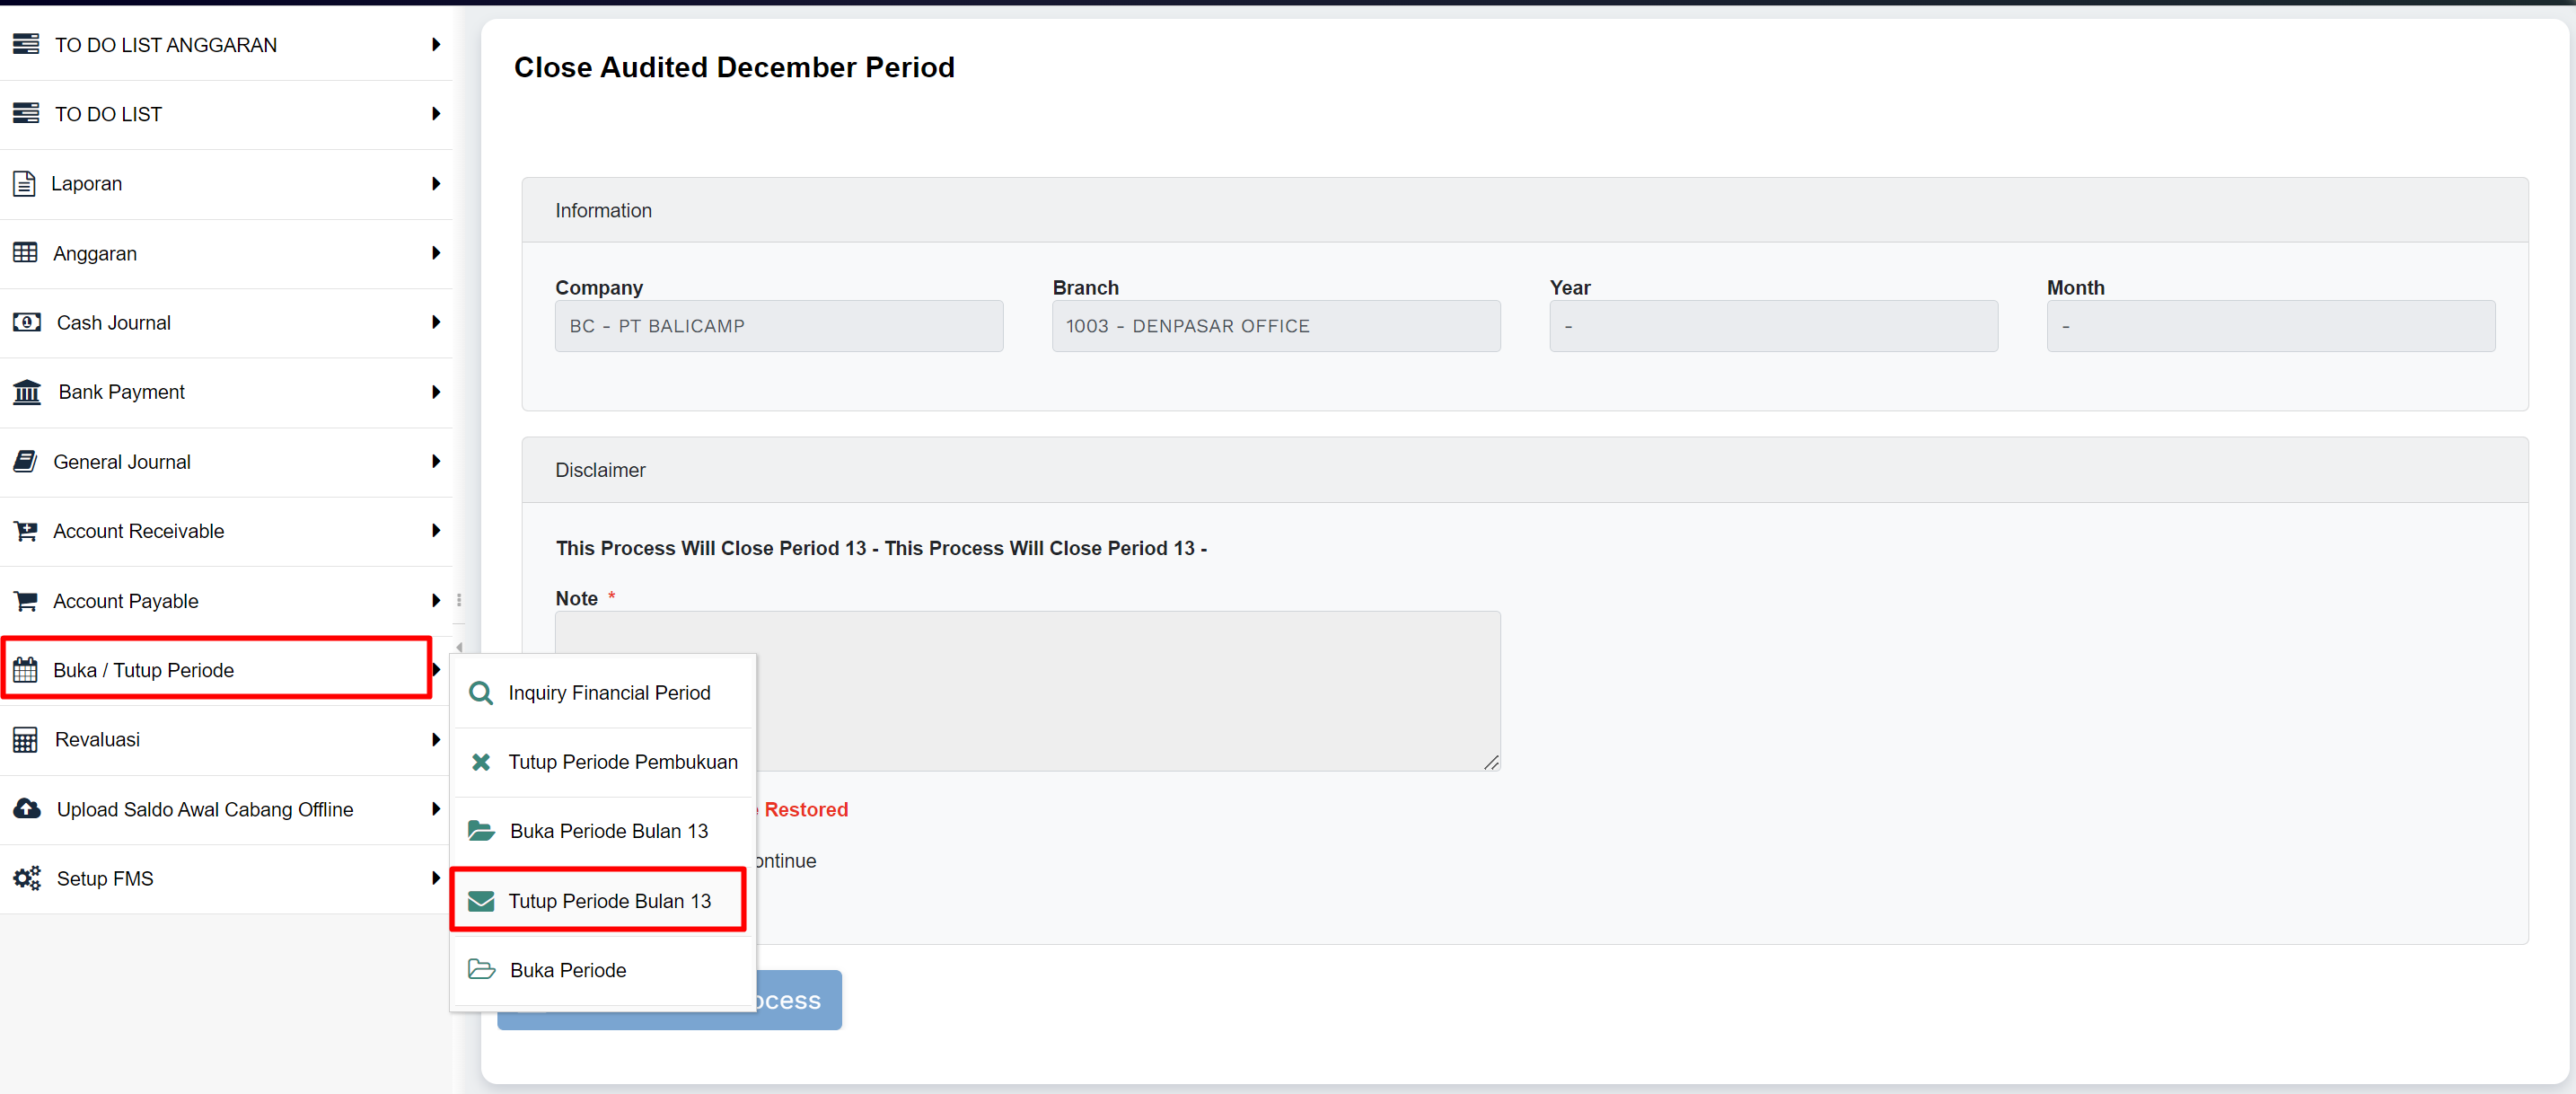The image size is (2576, 1094).
Task: Click the sidebar collapse handle dots
Action: tap(459, 600)
